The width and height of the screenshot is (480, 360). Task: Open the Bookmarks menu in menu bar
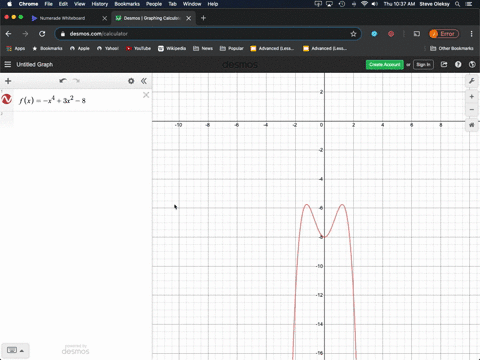(x=127, y=4)
